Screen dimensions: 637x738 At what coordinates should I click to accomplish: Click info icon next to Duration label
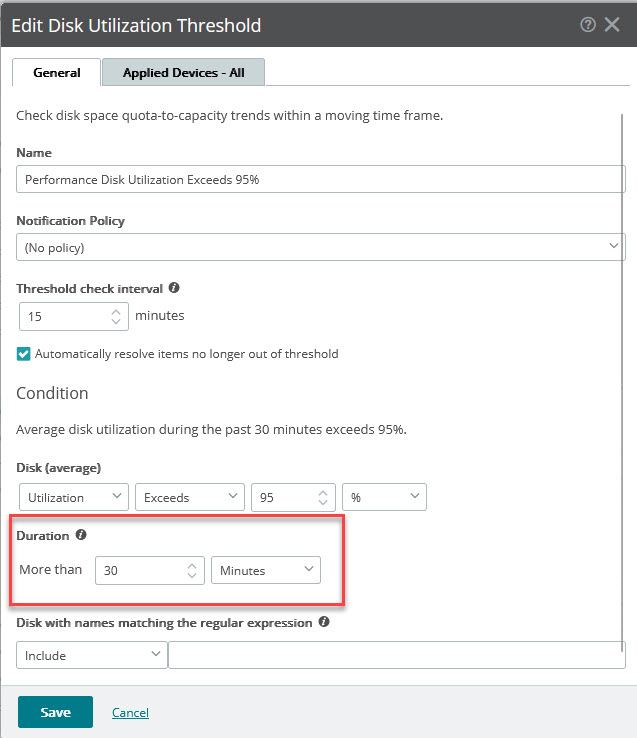click(x=81, y=535)
